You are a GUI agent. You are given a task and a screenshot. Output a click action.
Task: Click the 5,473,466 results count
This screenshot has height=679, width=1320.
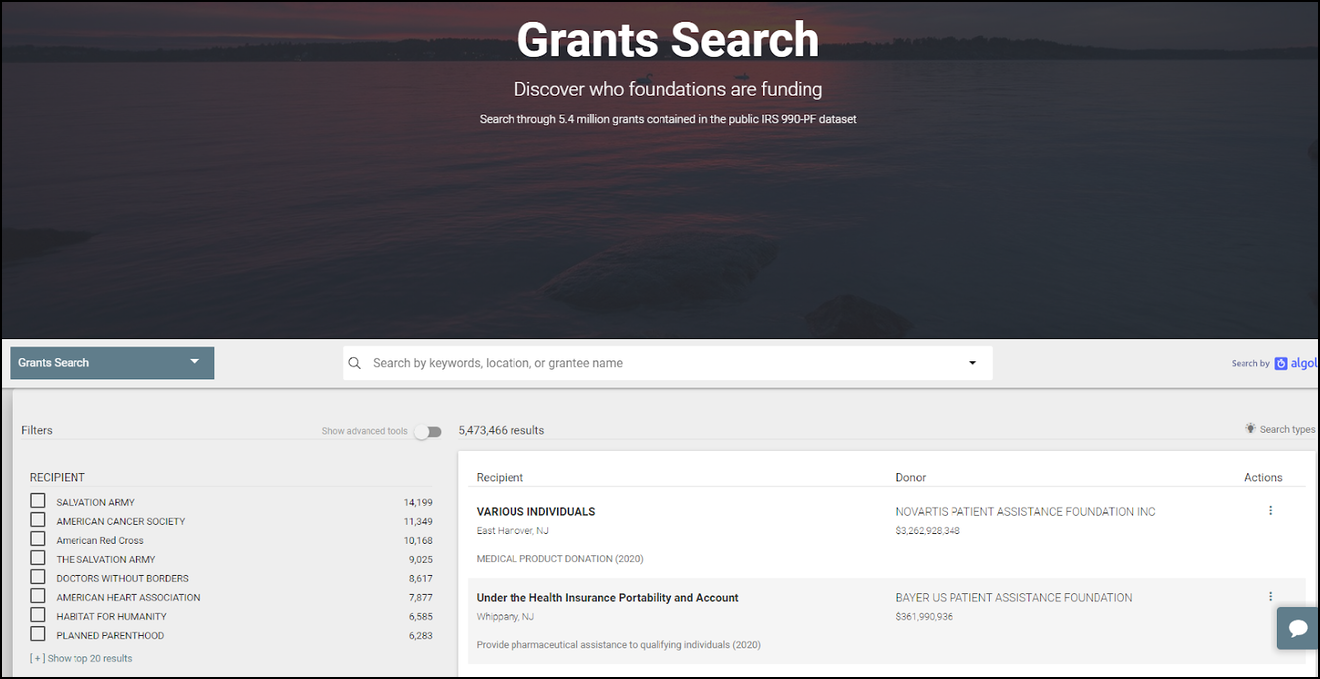(501, 431)
